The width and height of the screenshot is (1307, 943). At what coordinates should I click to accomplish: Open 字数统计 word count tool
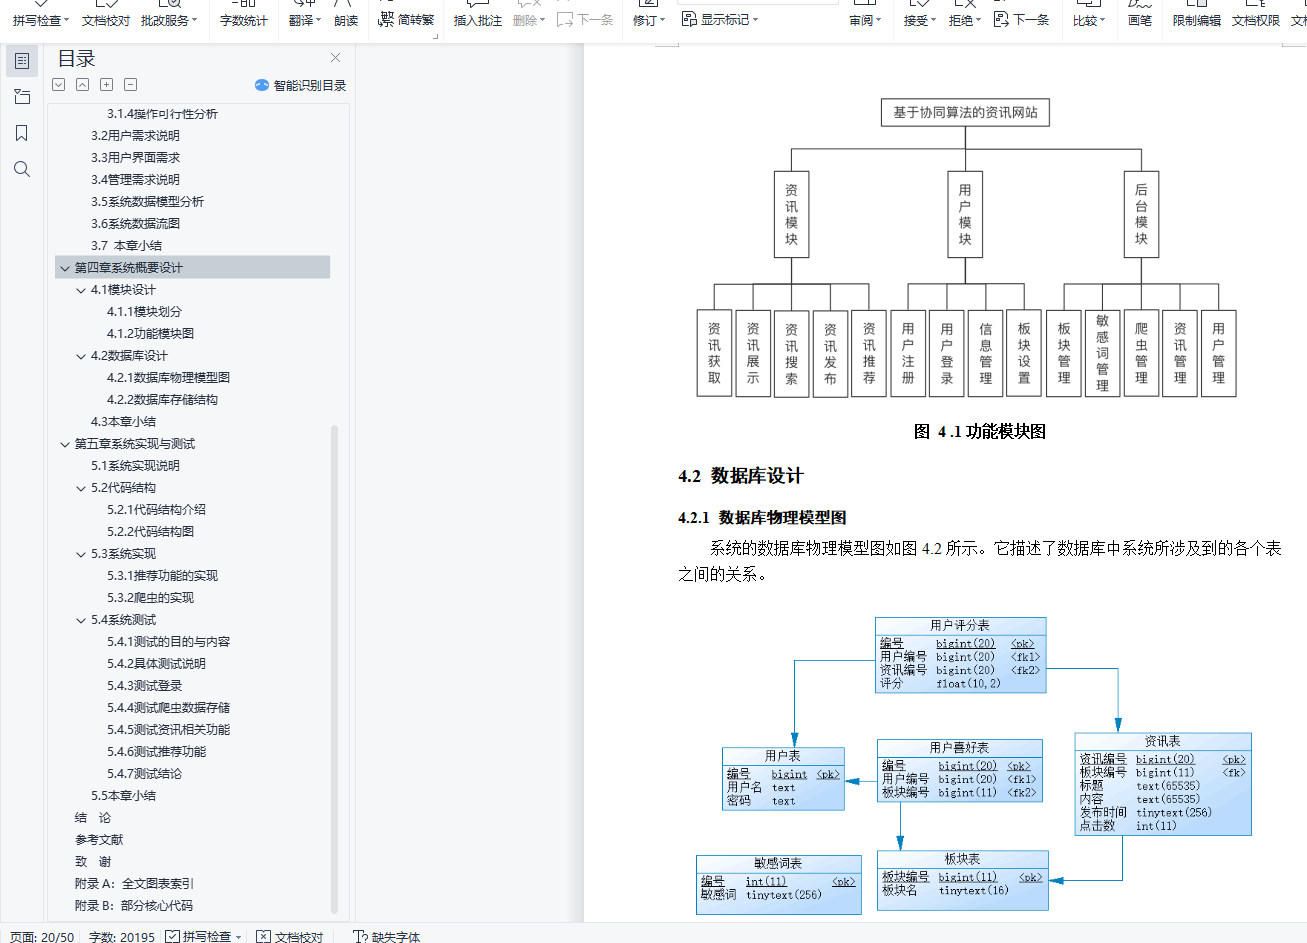click(244, 20)
